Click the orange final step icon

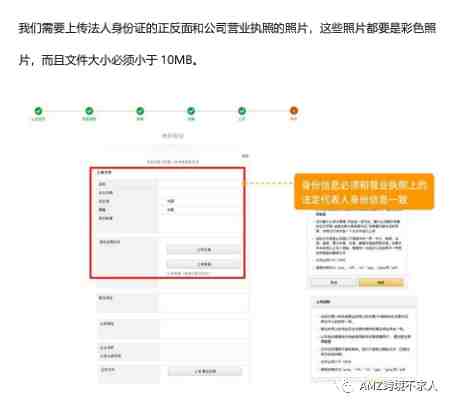293,110
